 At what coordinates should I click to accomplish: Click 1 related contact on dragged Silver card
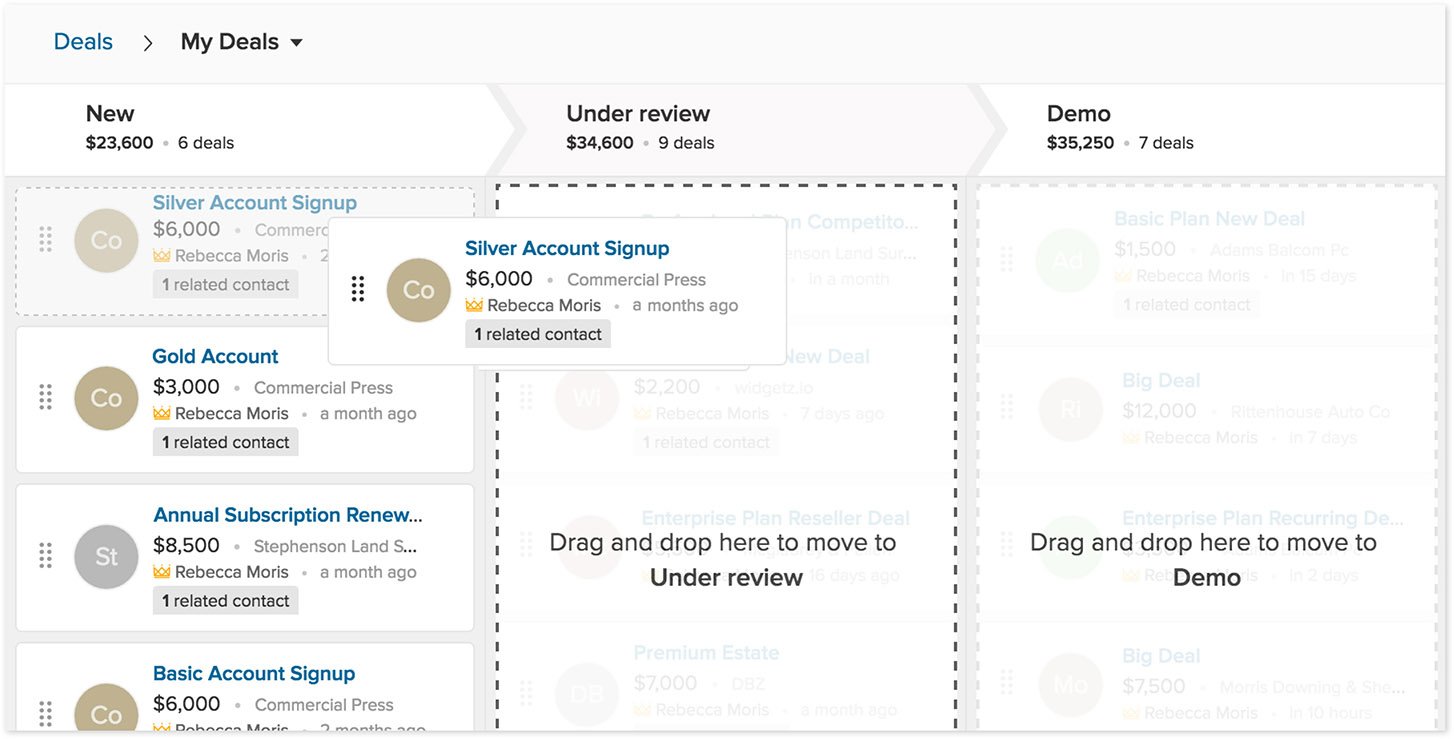click(x=538, y=334)
